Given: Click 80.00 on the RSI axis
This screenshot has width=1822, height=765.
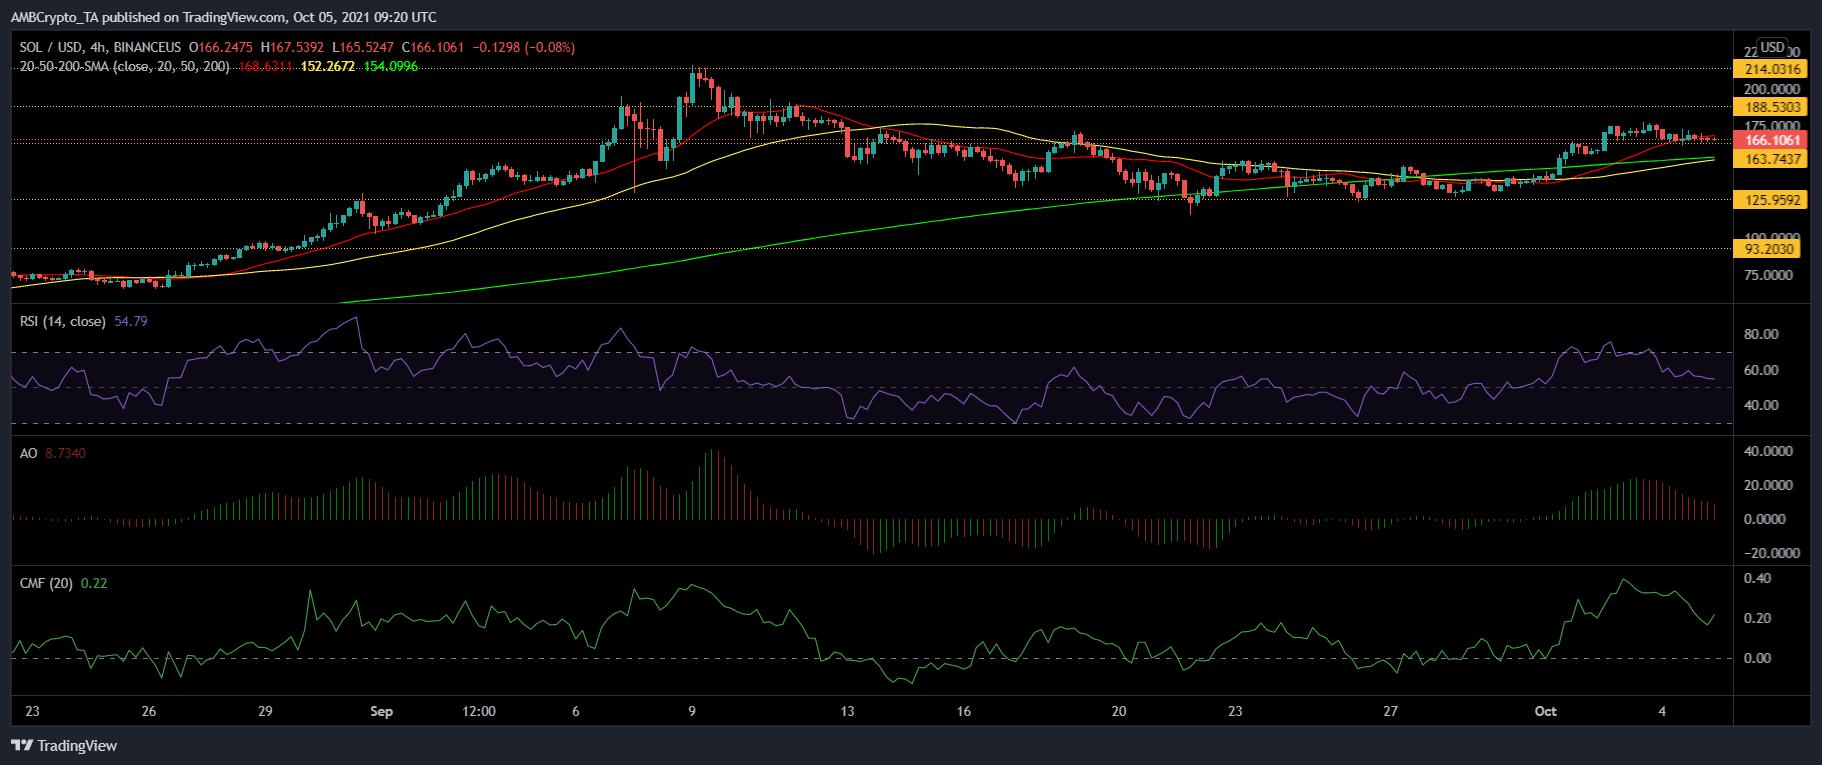Looking at the screenshot, I should tap(1761, 334).
